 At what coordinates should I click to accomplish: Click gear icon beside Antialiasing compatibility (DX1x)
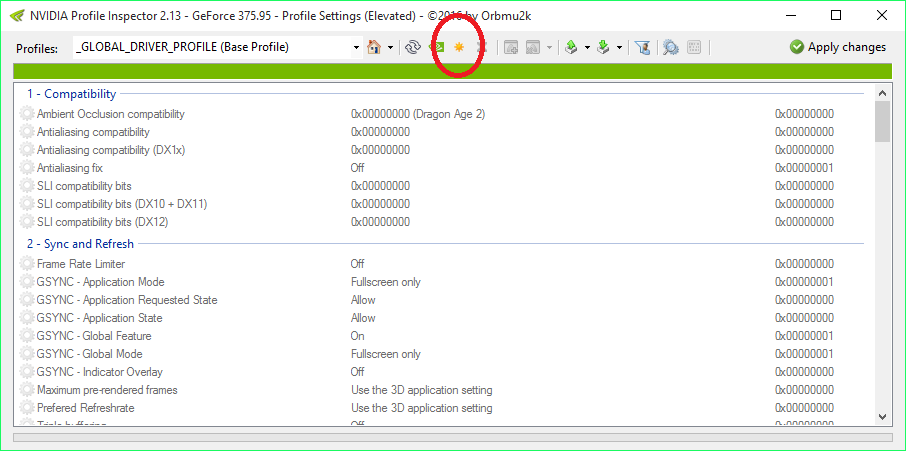point(27,150)
